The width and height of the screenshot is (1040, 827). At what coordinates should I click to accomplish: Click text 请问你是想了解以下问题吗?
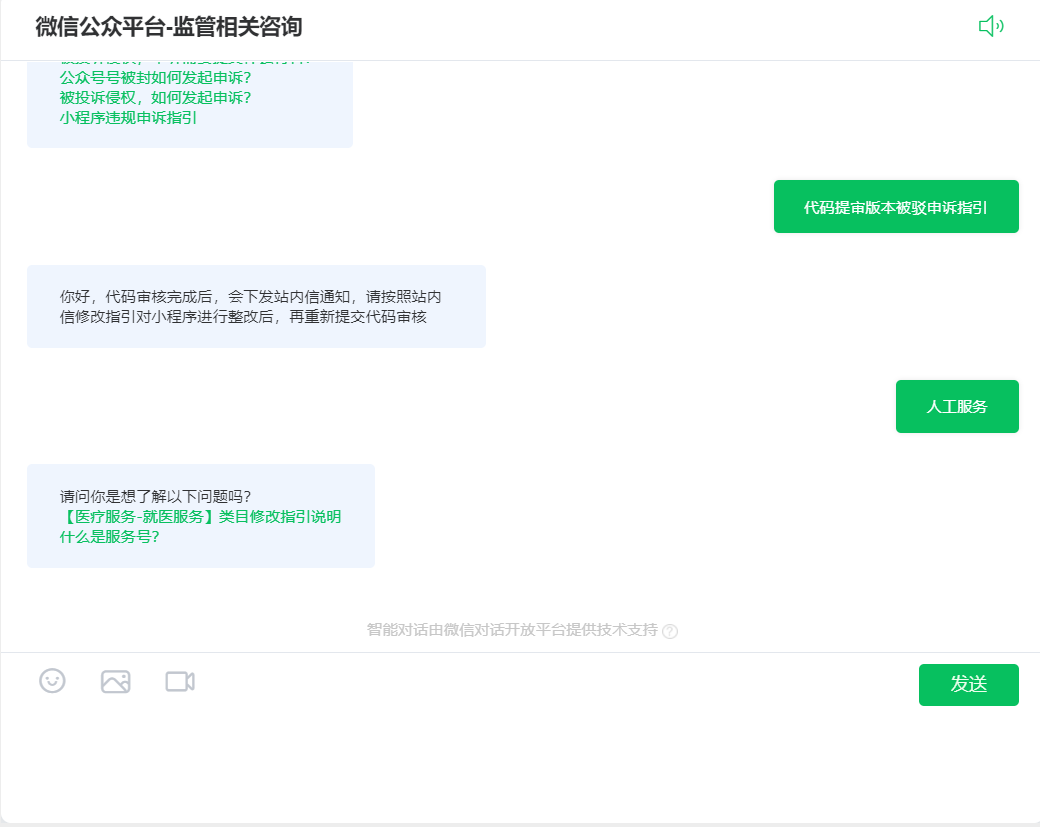[155, 497]
